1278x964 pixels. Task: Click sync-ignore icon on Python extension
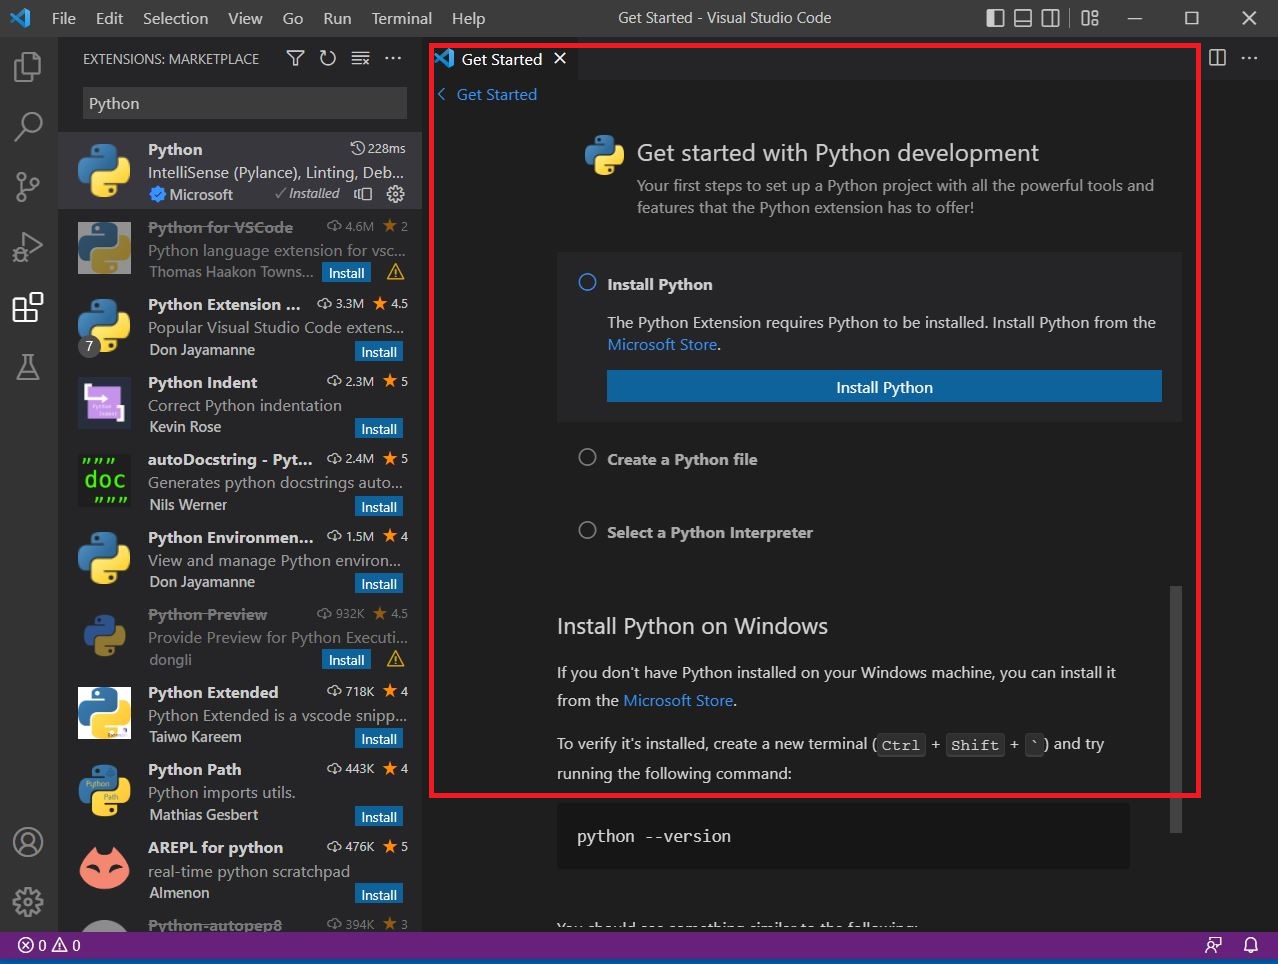pyautogui.click(x=363, y=194)
